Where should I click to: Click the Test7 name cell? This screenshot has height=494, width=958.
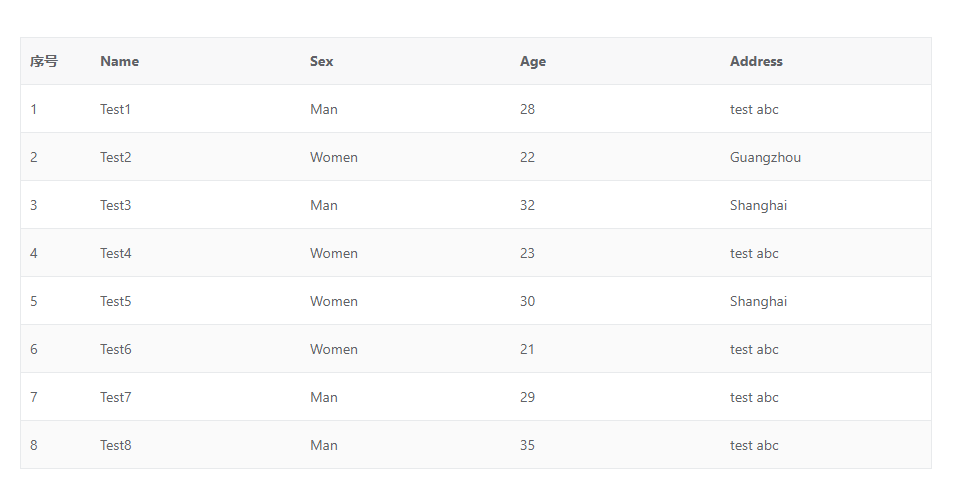tap(115, 397)
